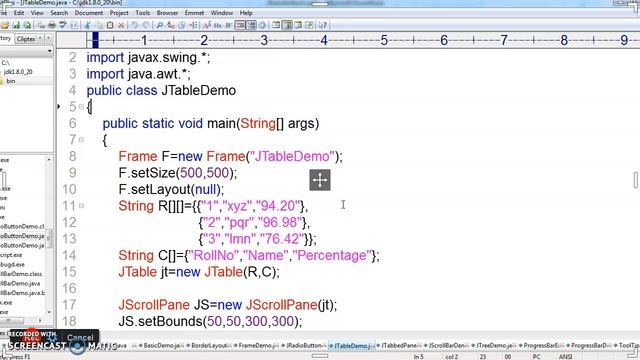
Task: Collapse the code fold at line 5
Action: pos(81,107)
